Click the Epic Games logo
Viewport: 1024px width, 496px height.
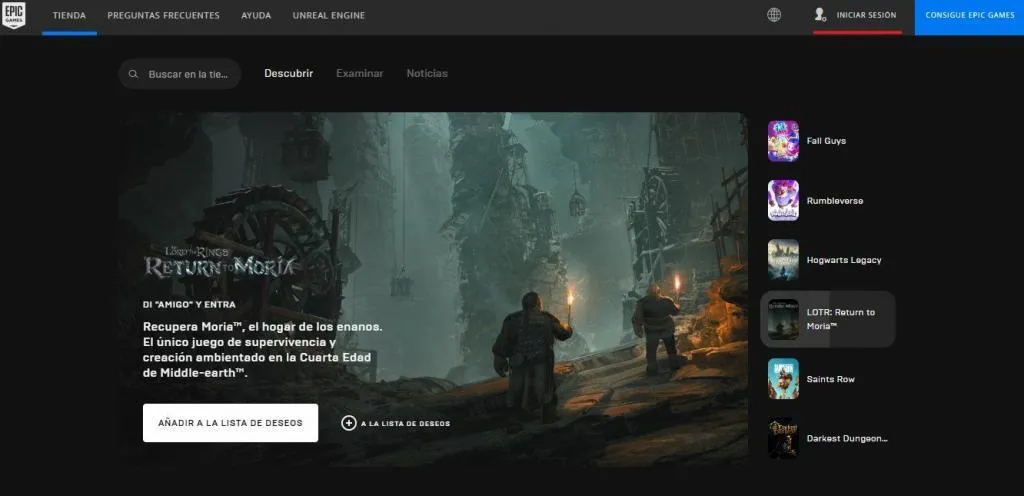tap(14, 16)
